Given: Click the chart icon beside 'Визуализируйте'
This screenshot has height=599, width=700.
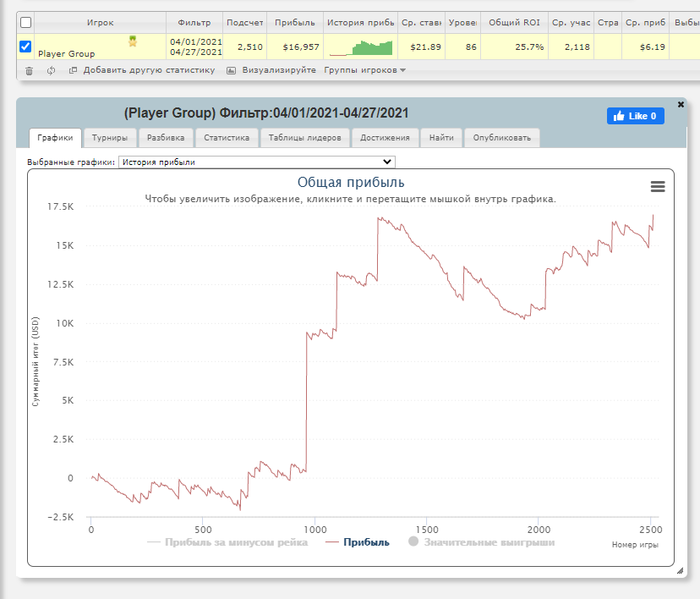Looking at the screenshot, I should click(231, 71).
